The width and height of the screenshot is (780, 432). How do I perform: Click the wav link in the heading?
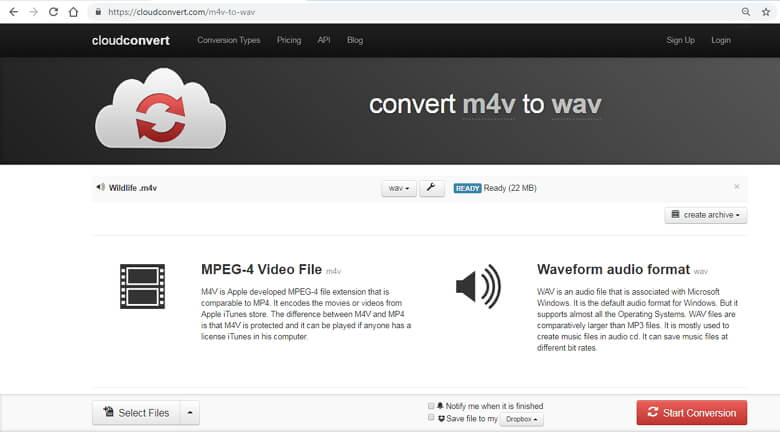(577, 105)
